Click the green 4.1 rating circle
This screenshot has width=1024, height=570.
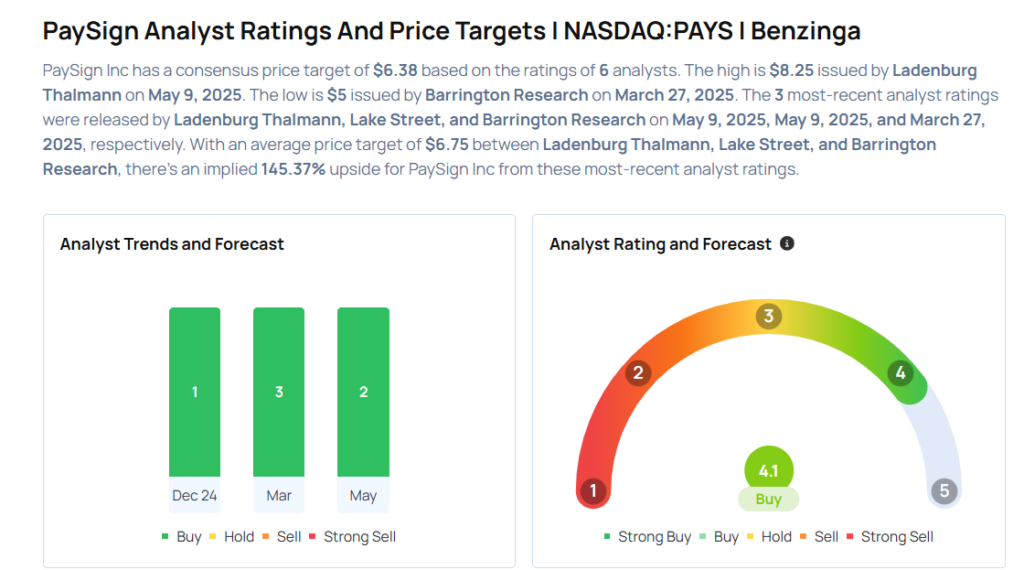tap(768, 470)
